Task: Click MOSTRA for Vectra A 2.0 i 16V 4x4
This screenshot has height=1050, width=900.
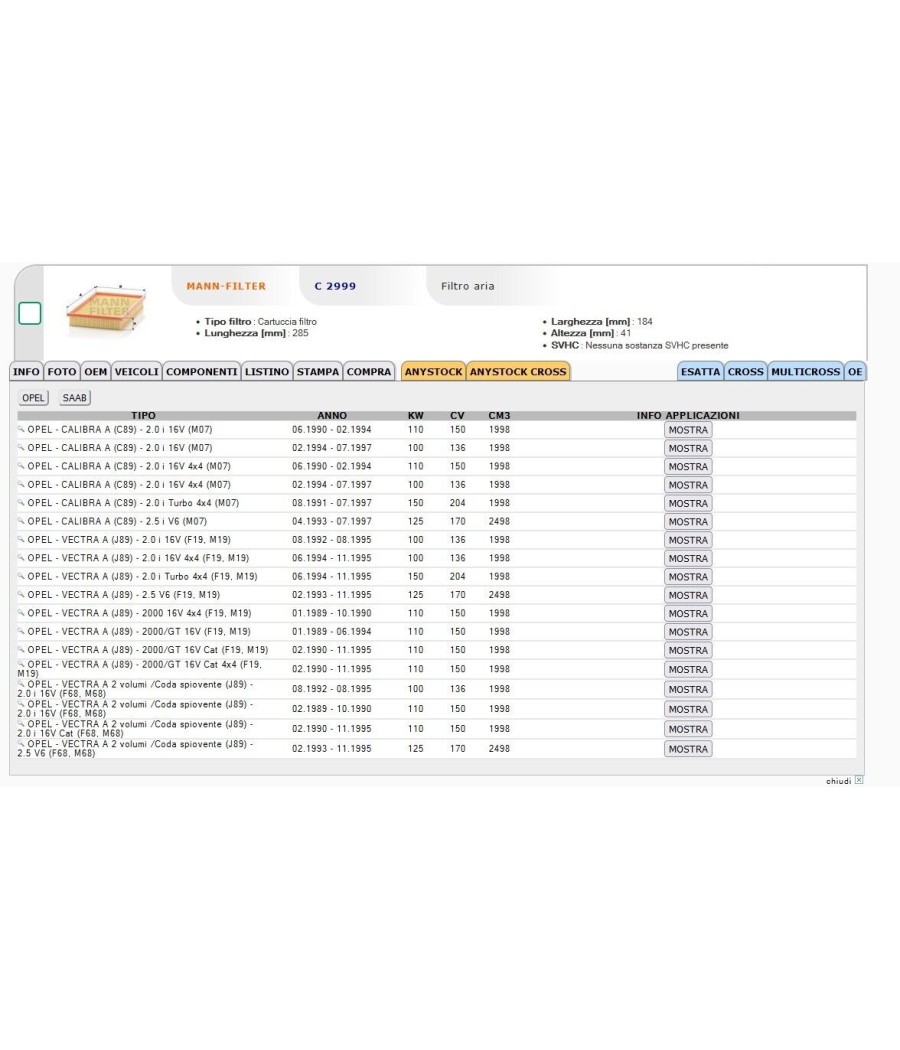Action: point(688,558)
